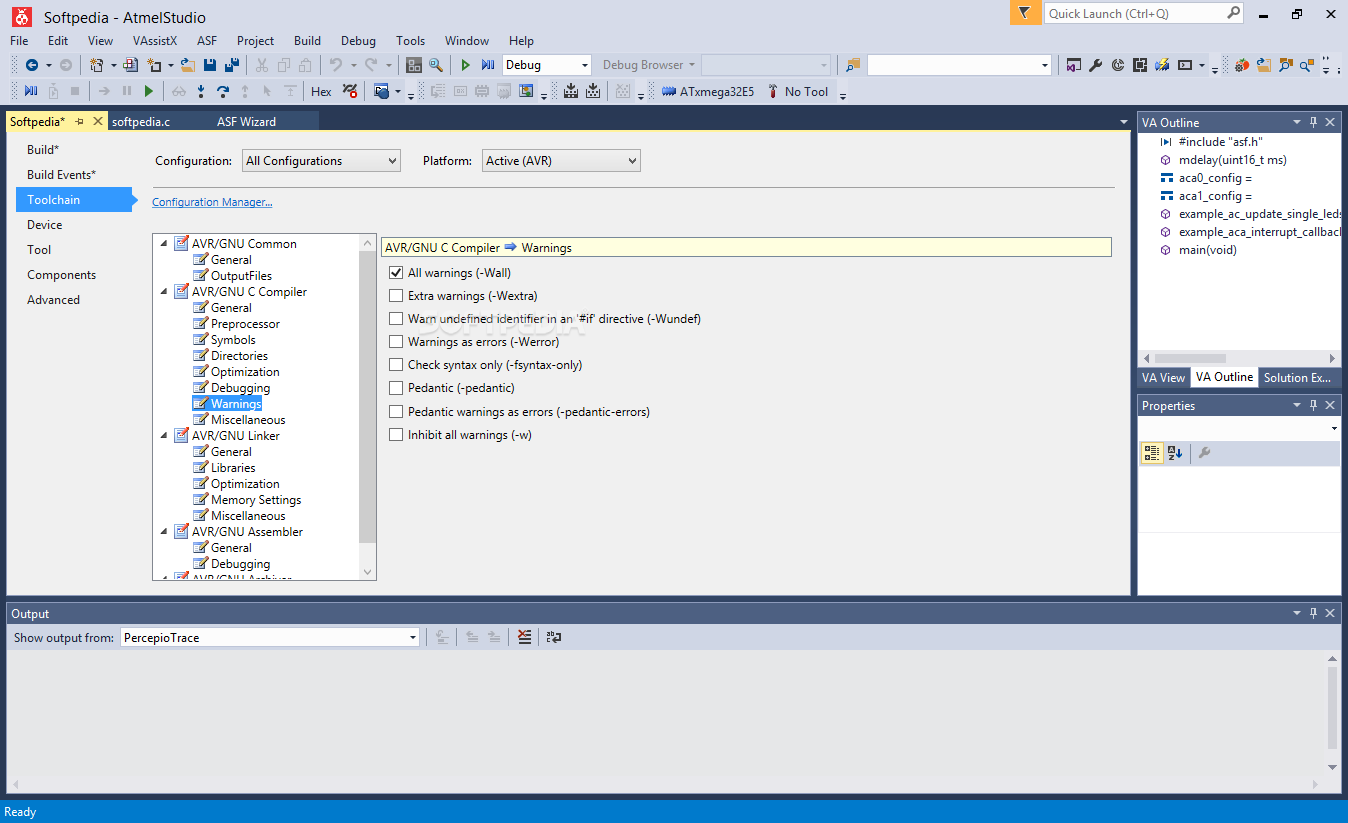Click the New Project icon
The height and width of the screenshot is (823, 1348).
point(97,65)
